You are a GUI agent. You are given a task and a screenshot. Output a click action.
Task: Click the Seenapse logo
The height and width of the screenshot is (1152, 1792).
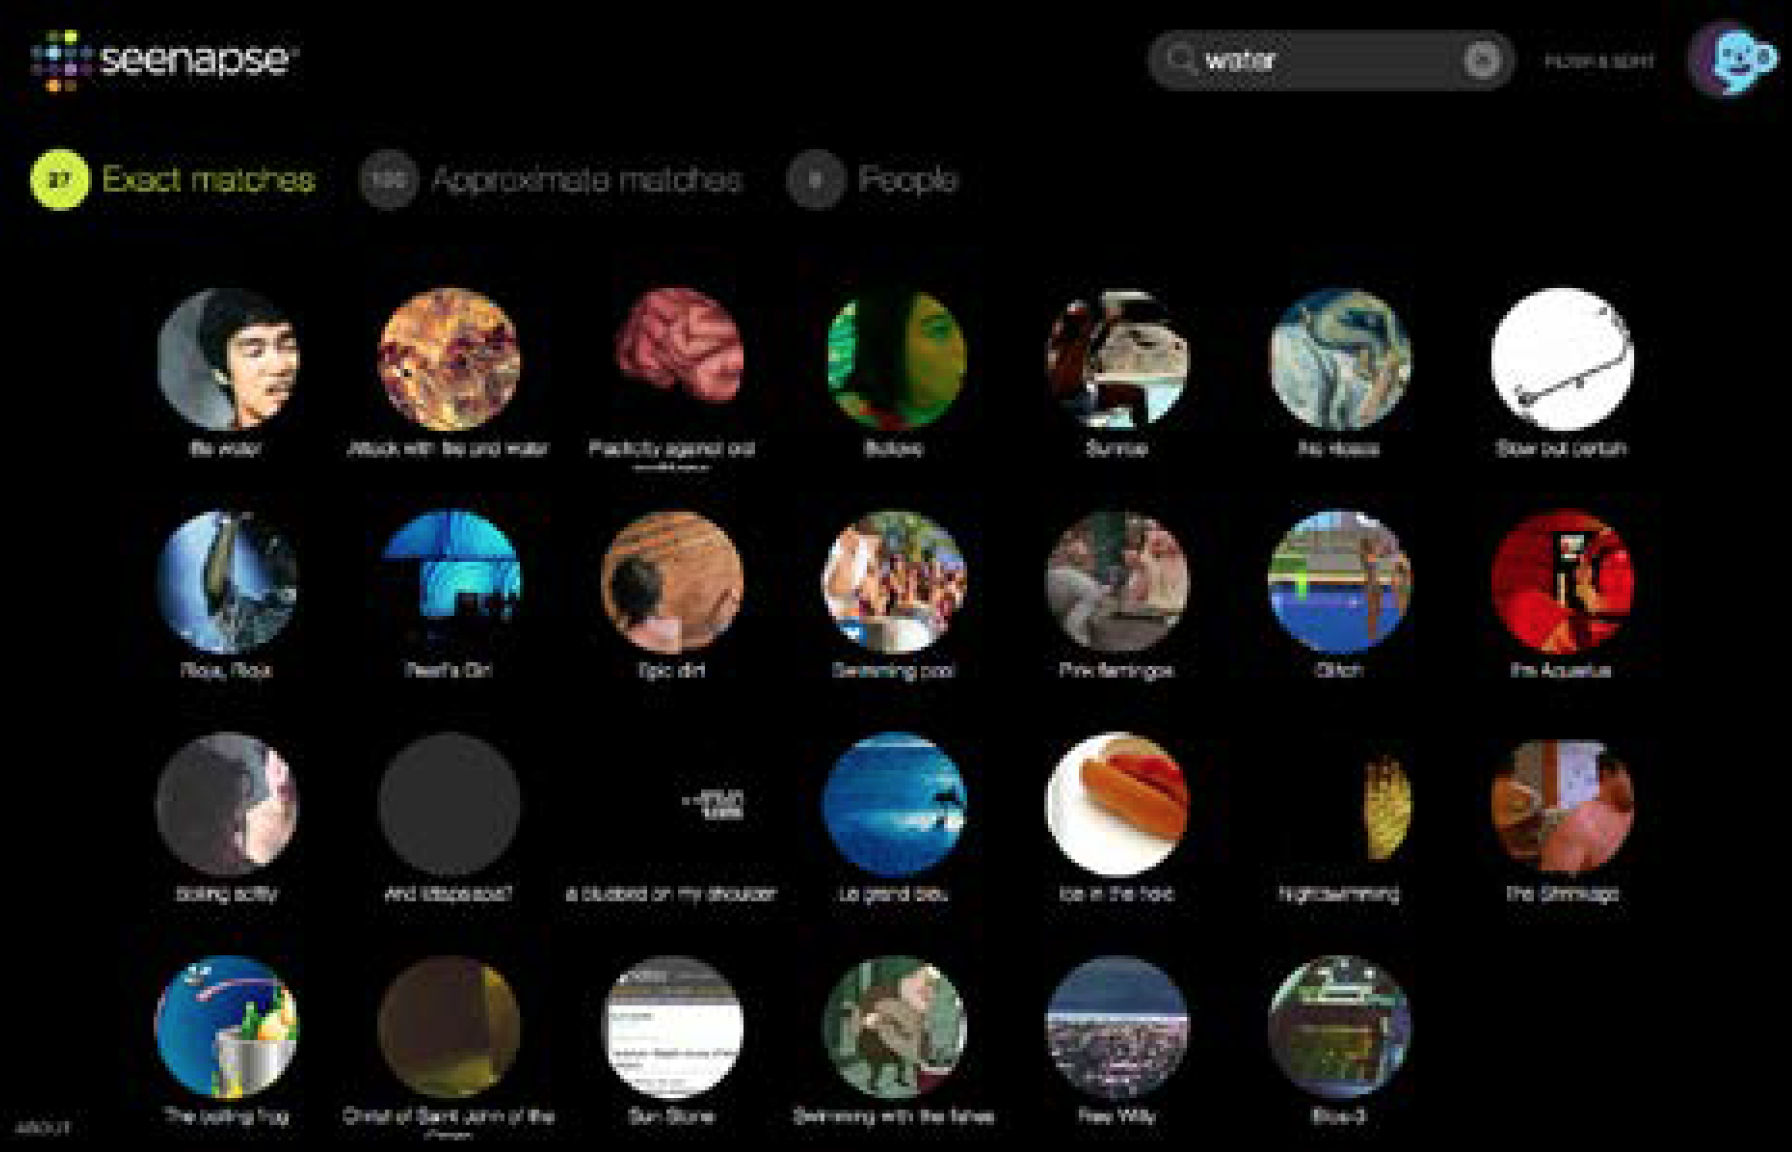tap(165, 60)
